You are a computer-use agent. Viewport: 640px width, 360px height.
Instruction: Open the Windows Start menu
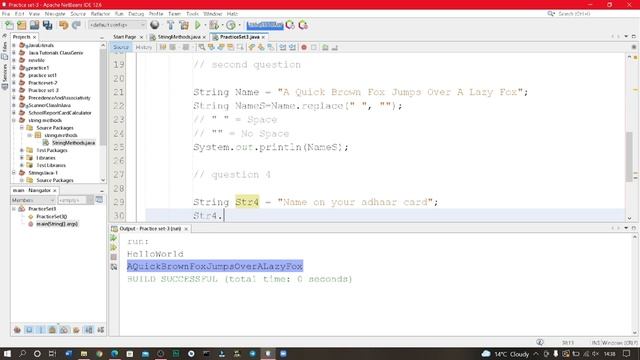(x=7, y=353)
